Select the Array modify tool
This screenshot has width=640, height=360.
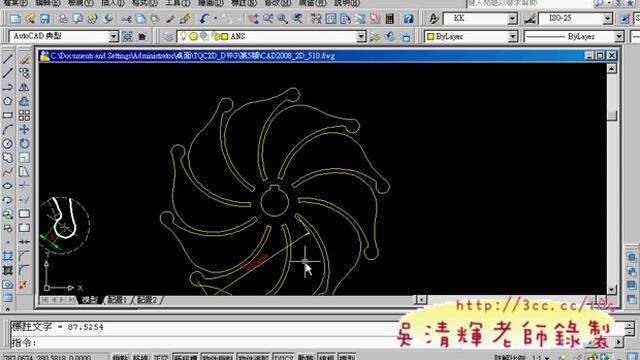24,116
